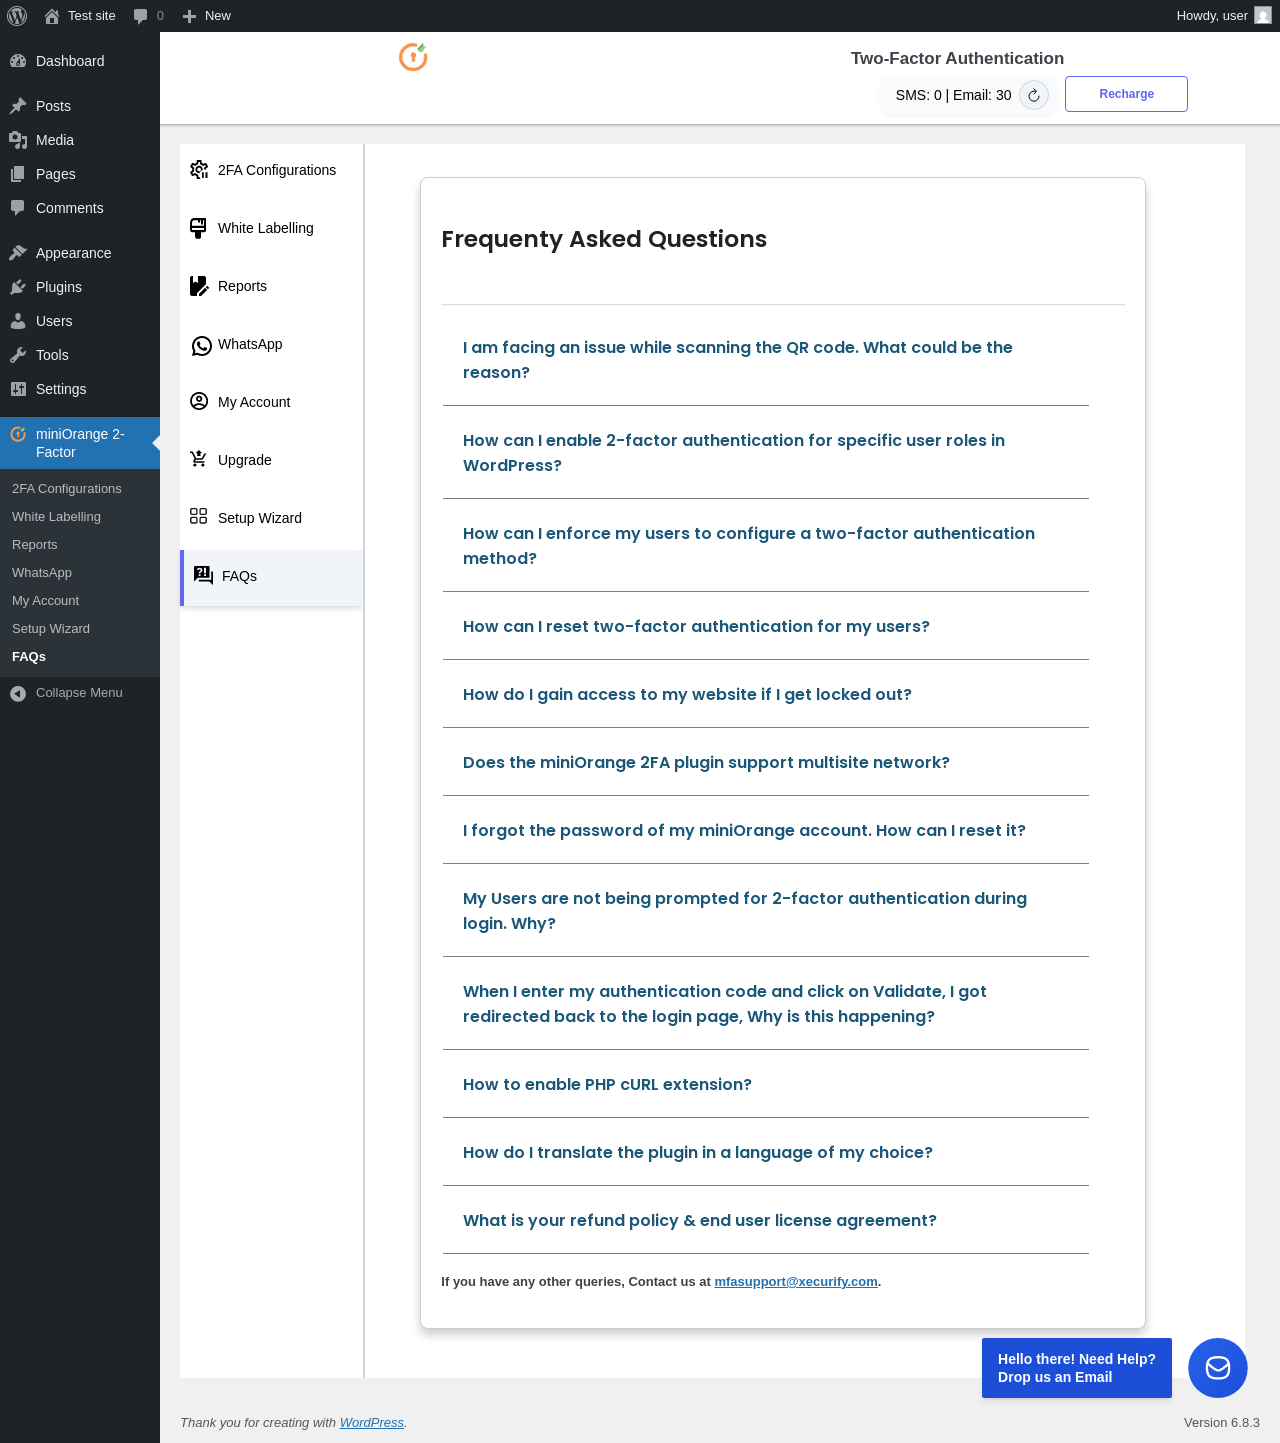Viewport: 1280px width, 1443px height.
Task: Click the Pages icon in sidebar
Action: [18, 174]
